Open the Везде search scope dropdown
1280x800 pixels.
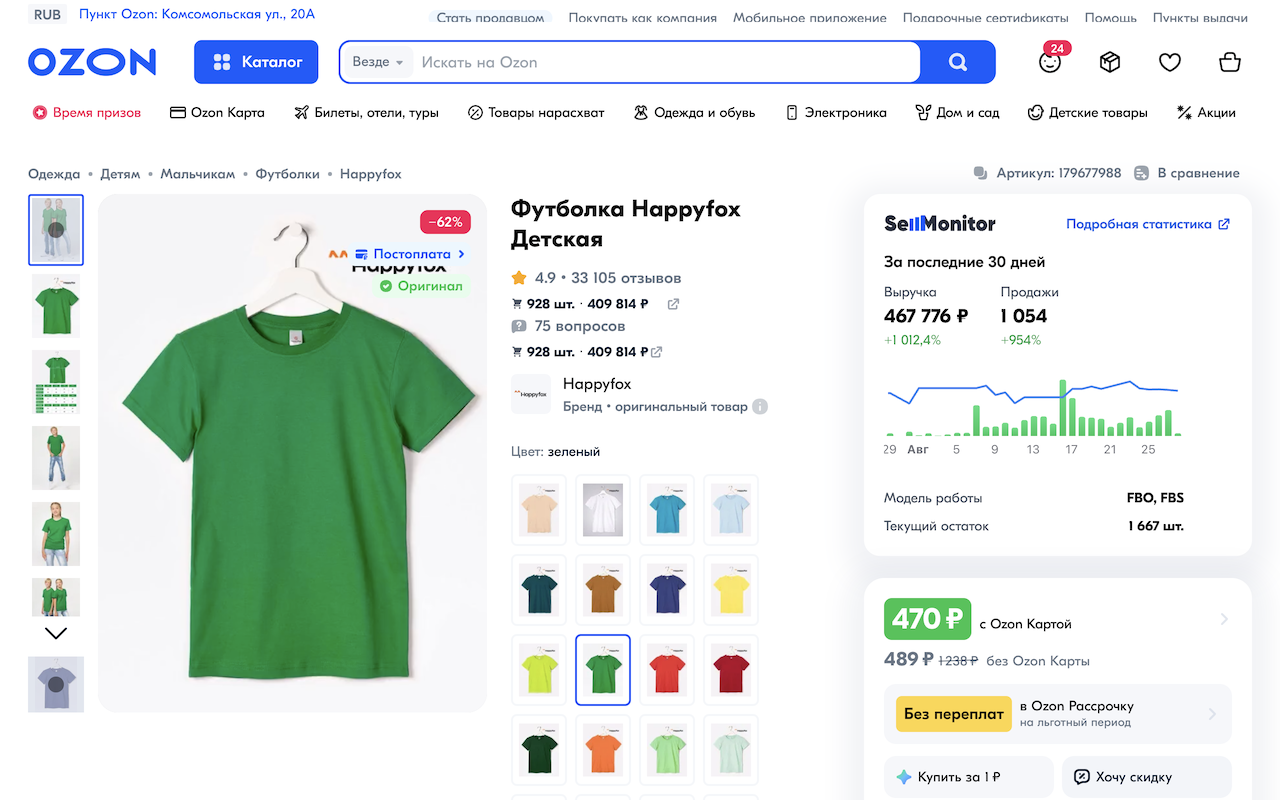(377, 61)
